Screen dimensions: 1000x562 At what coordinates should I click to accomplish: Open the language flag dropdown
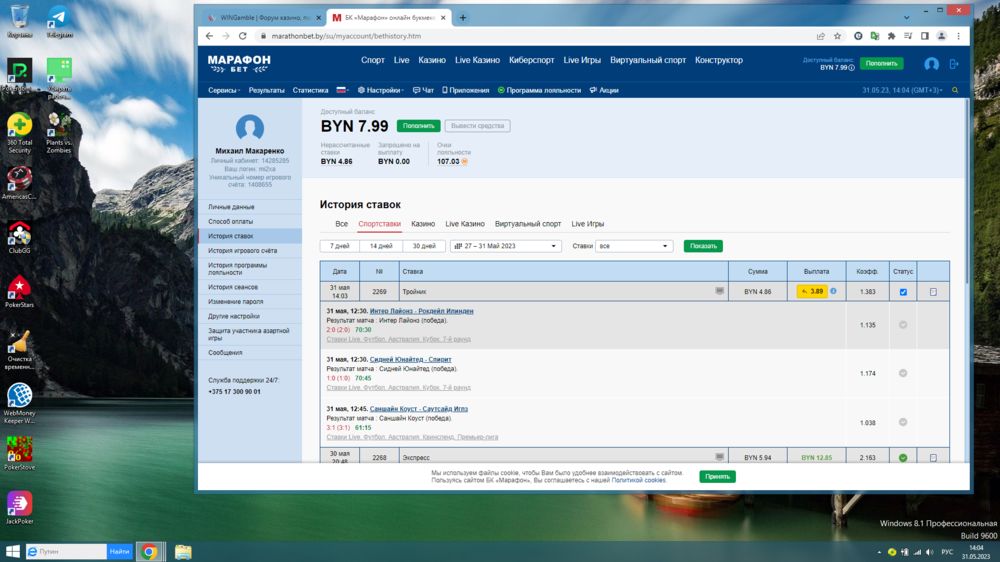tap(342, 90)
